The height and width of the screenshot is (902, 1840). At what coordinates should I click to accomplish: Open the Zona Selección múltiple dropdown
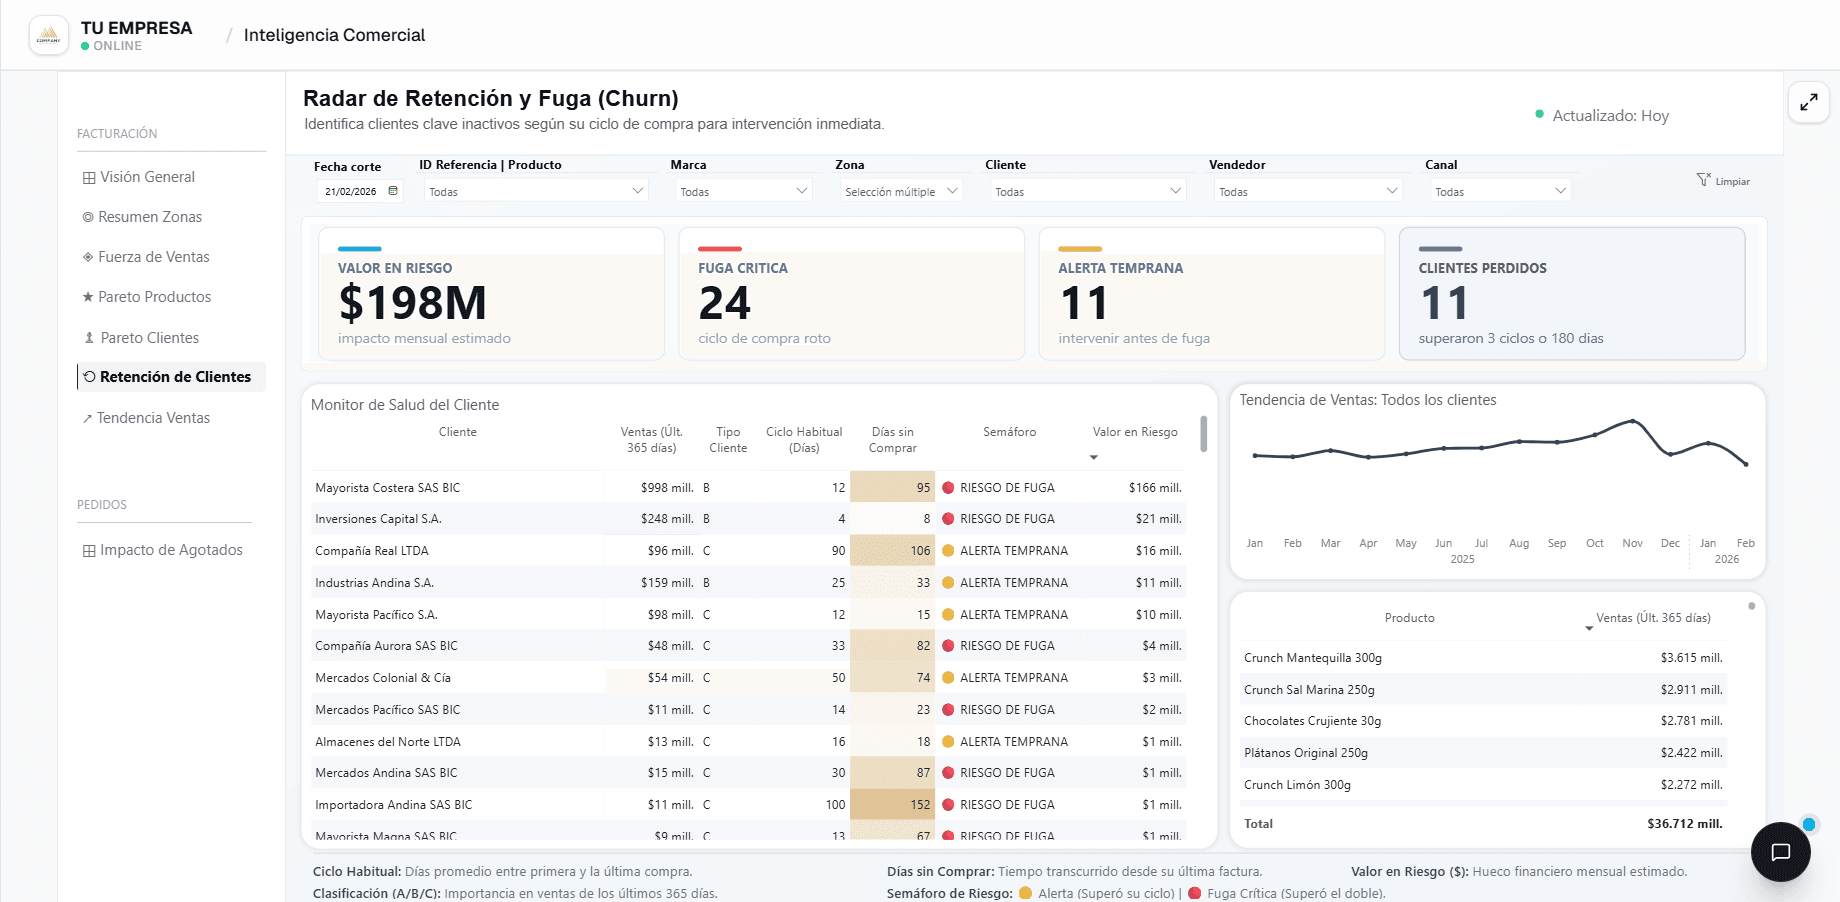pyautogui.click(x=901, y=191)
